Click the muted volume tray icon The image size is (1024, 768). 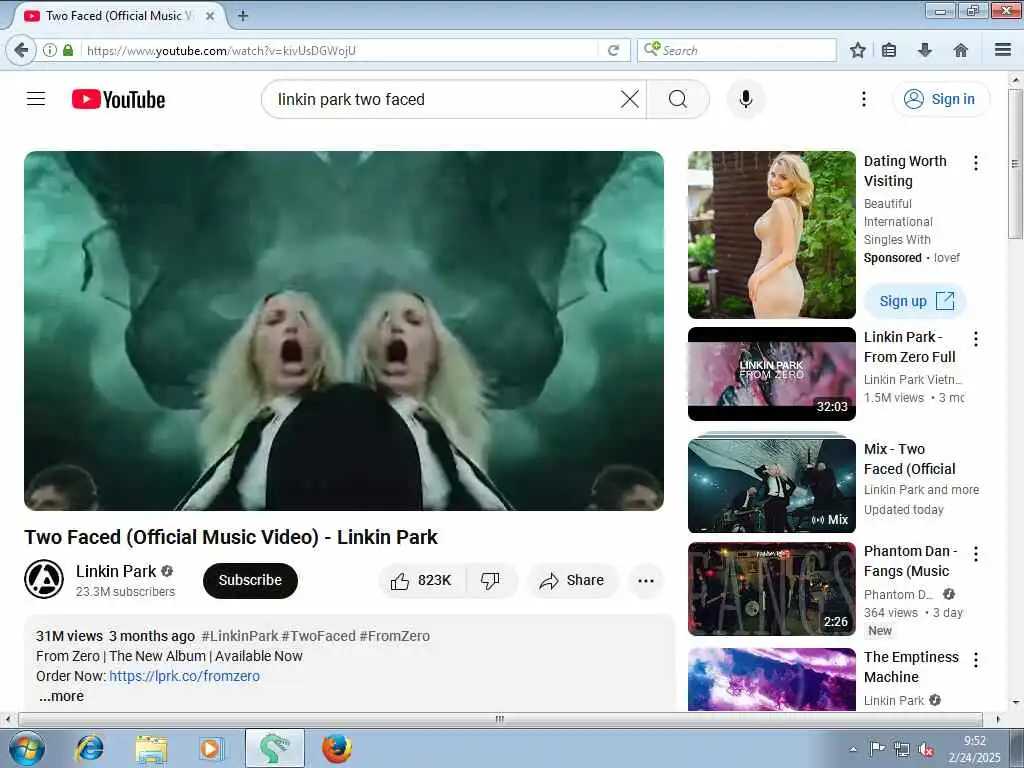(x=925, y=750)
